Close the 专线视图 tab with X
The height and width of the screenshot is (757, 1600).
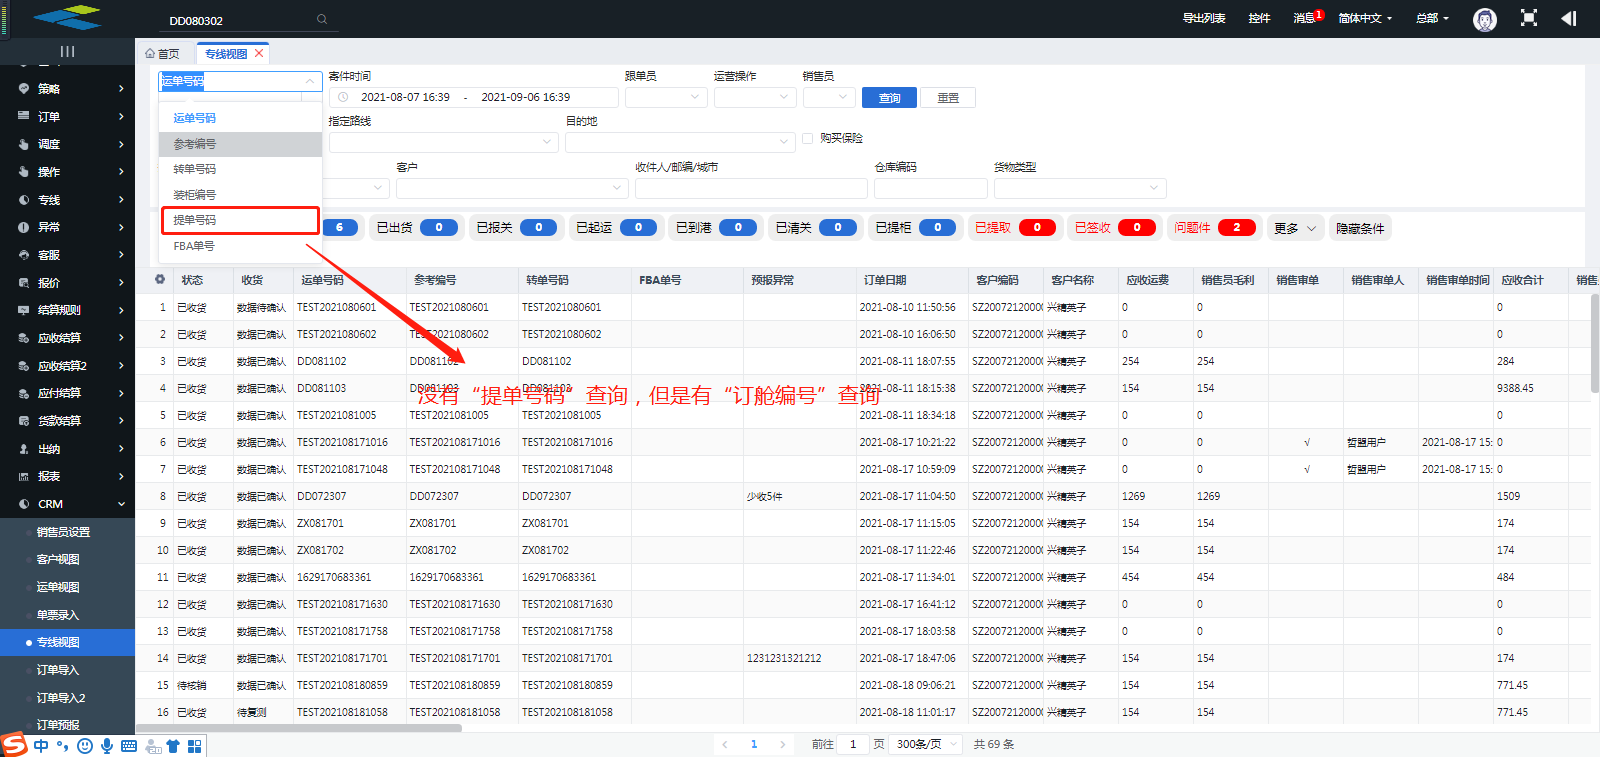click(259, 53)
